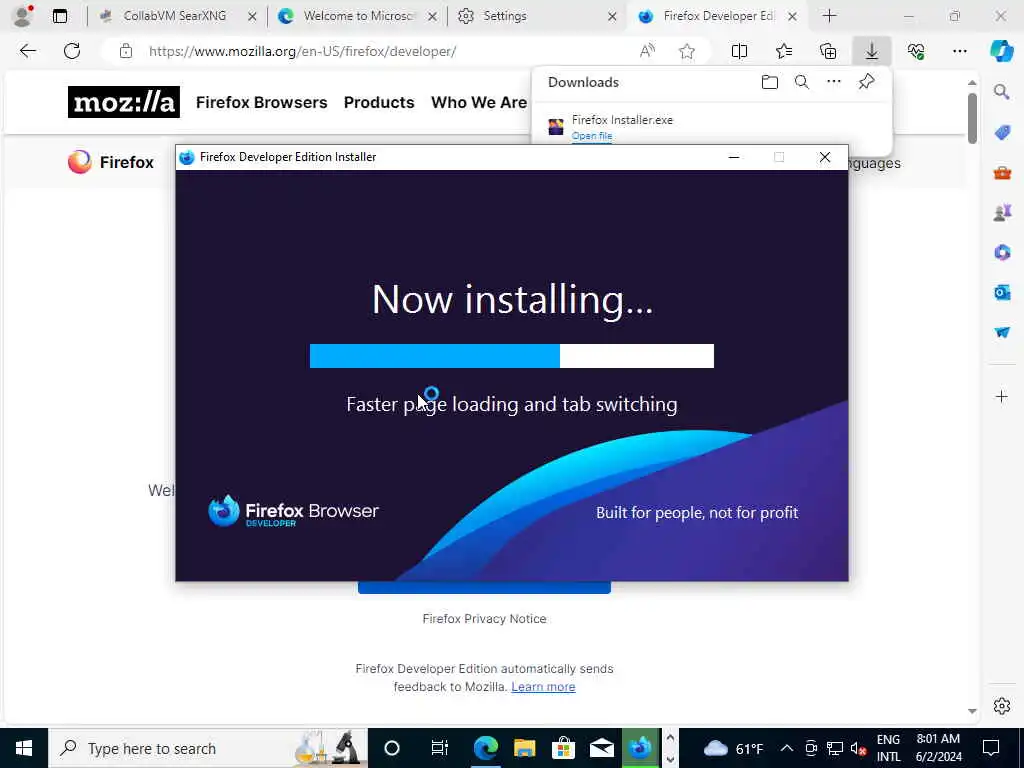Screen dimensions: 1024x768
Task: Open the Who We Are menu
Action: point(479,103)
